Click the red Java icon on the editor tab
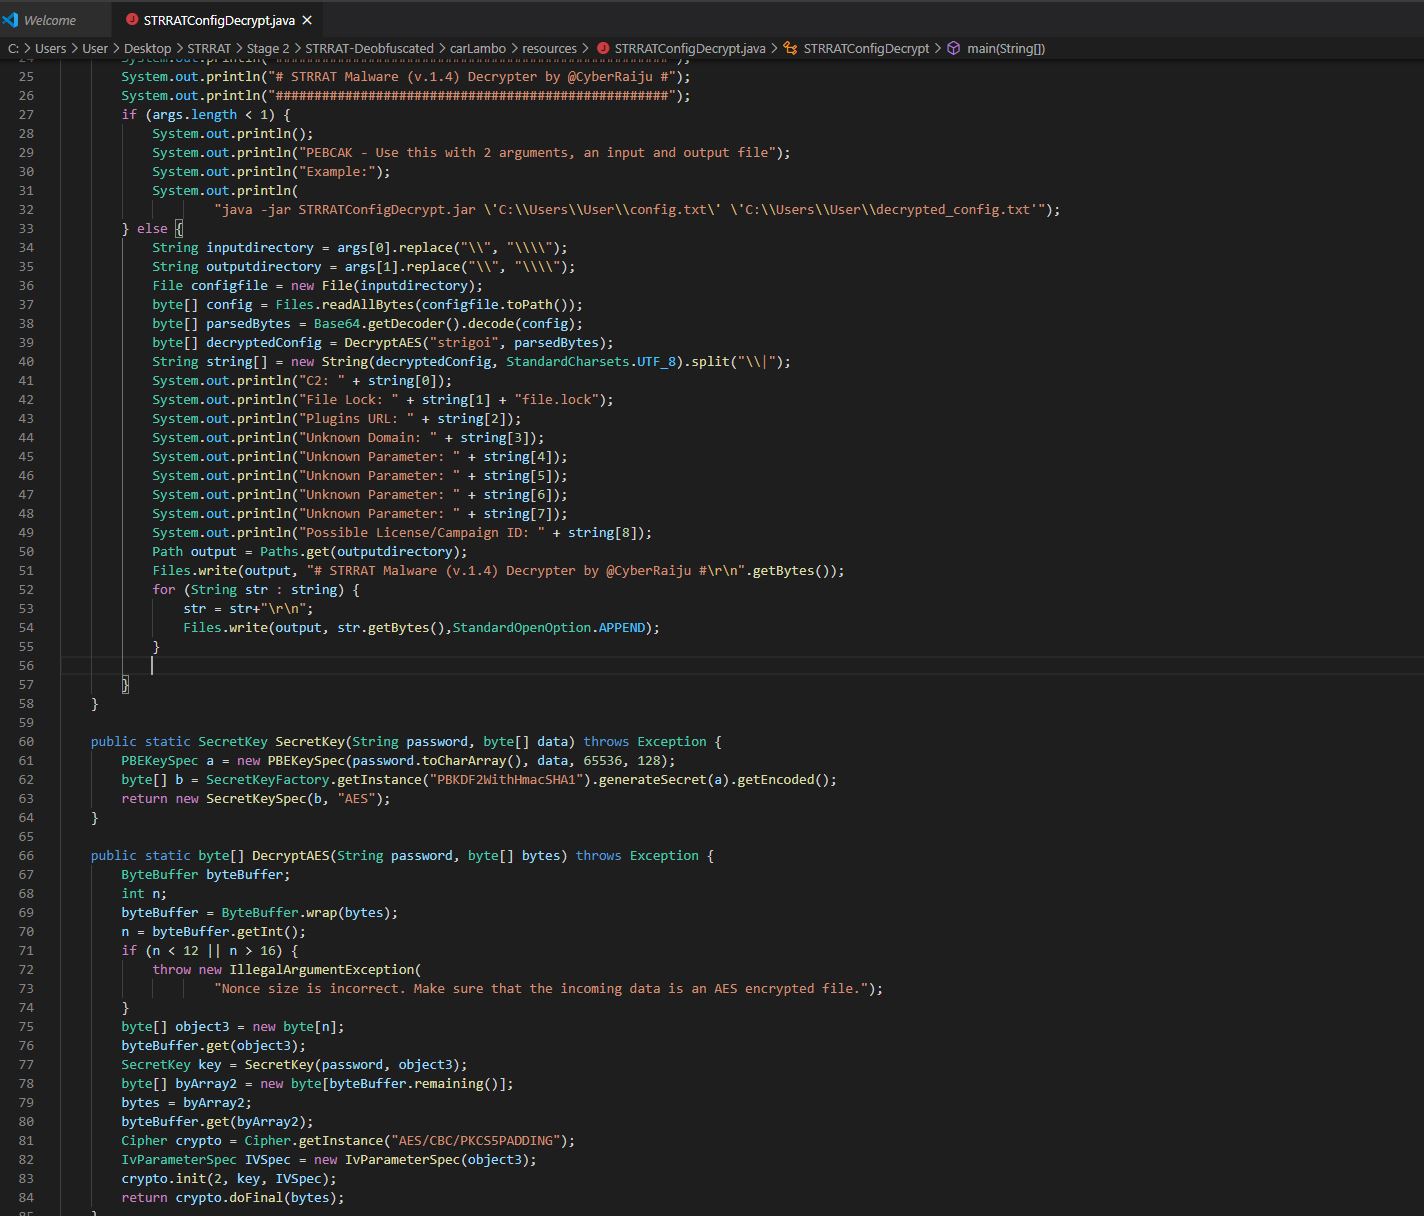This screenshot has width=1424, height=1216. click(x=132, y=20)
